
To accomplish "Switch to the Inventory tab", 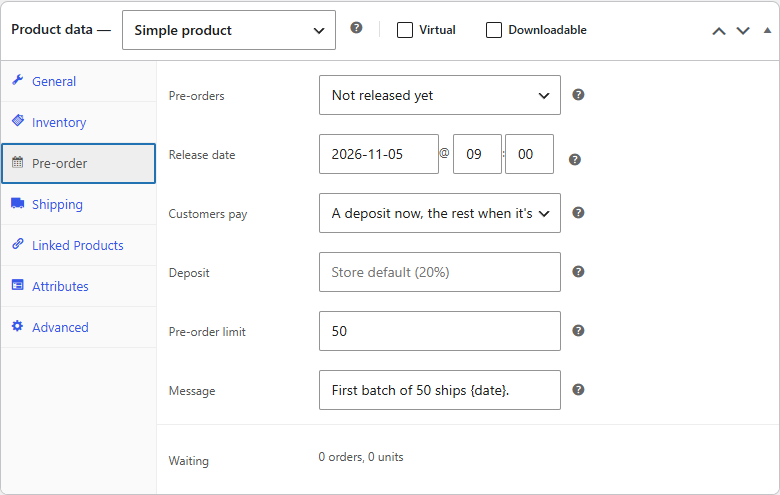I will coord(79,122).
